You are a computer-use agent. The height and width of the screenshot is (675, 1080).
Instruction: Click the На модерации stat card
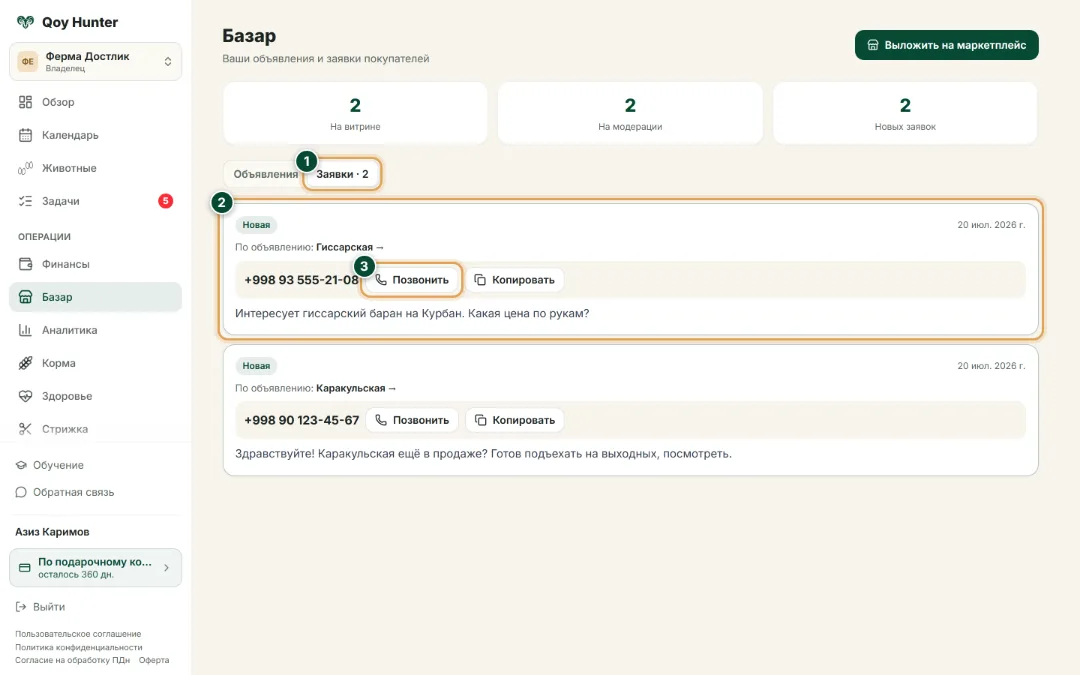[630, 113]
